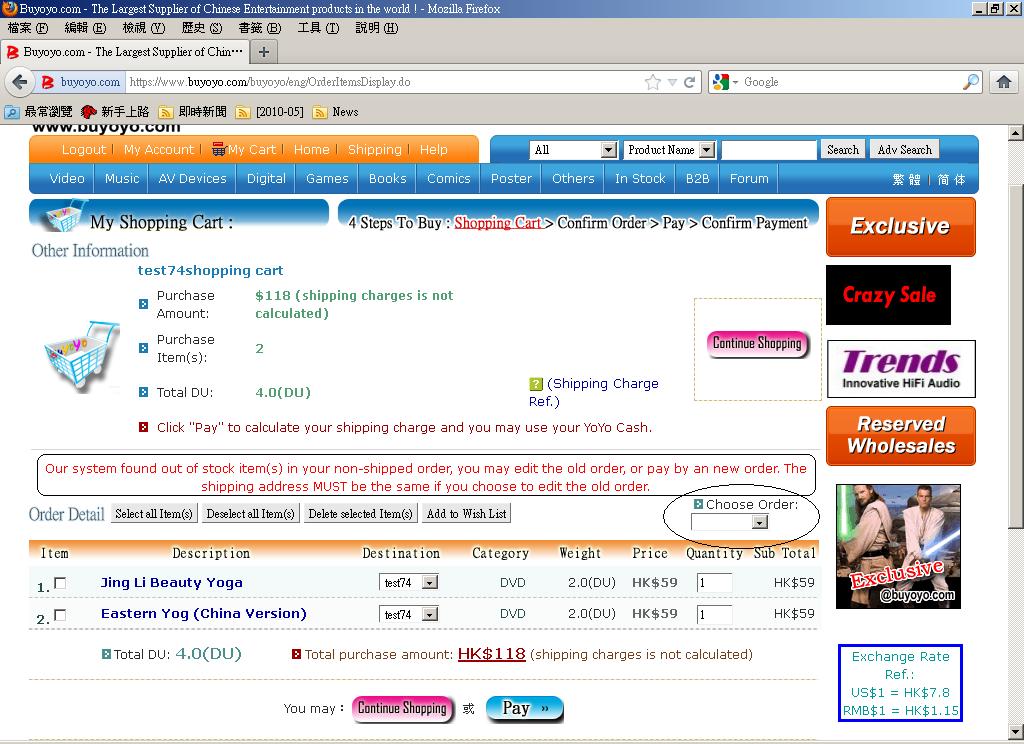1024x744 pixels.
Task: Click the browser back arrow button
Action: click(20, 82)
